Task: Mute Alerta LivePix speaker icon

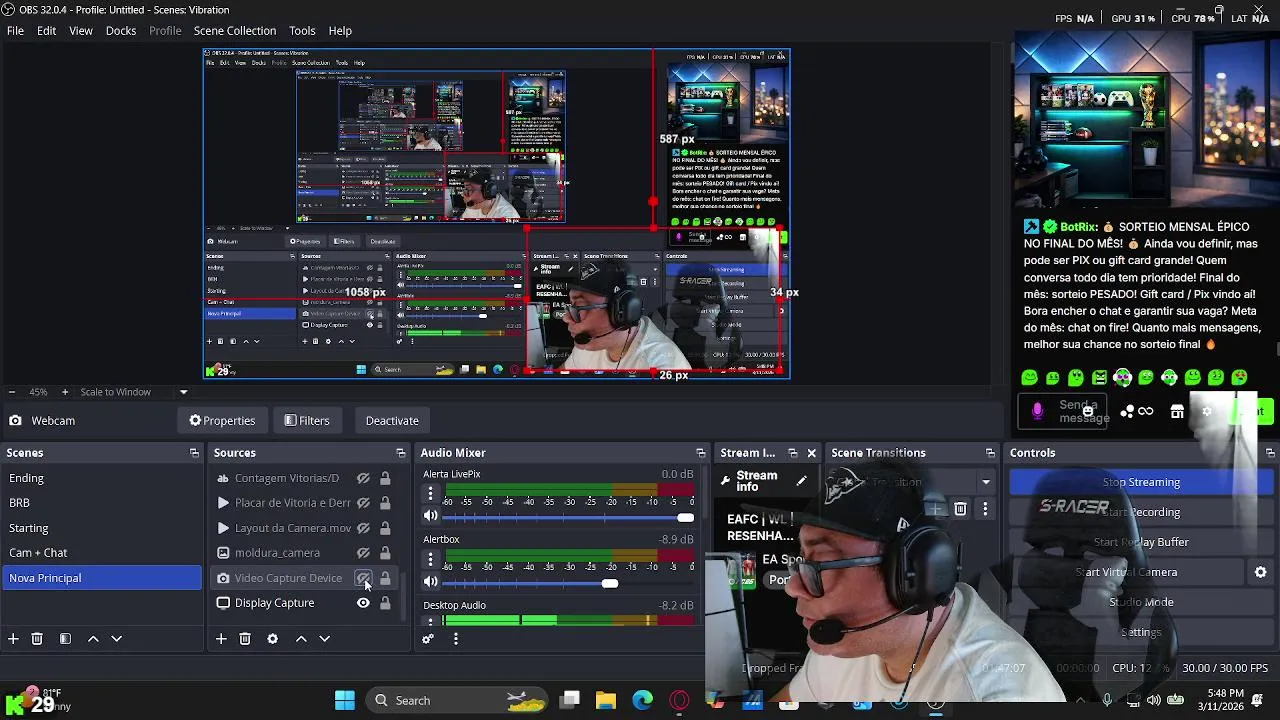Action: tap(431, 516)
